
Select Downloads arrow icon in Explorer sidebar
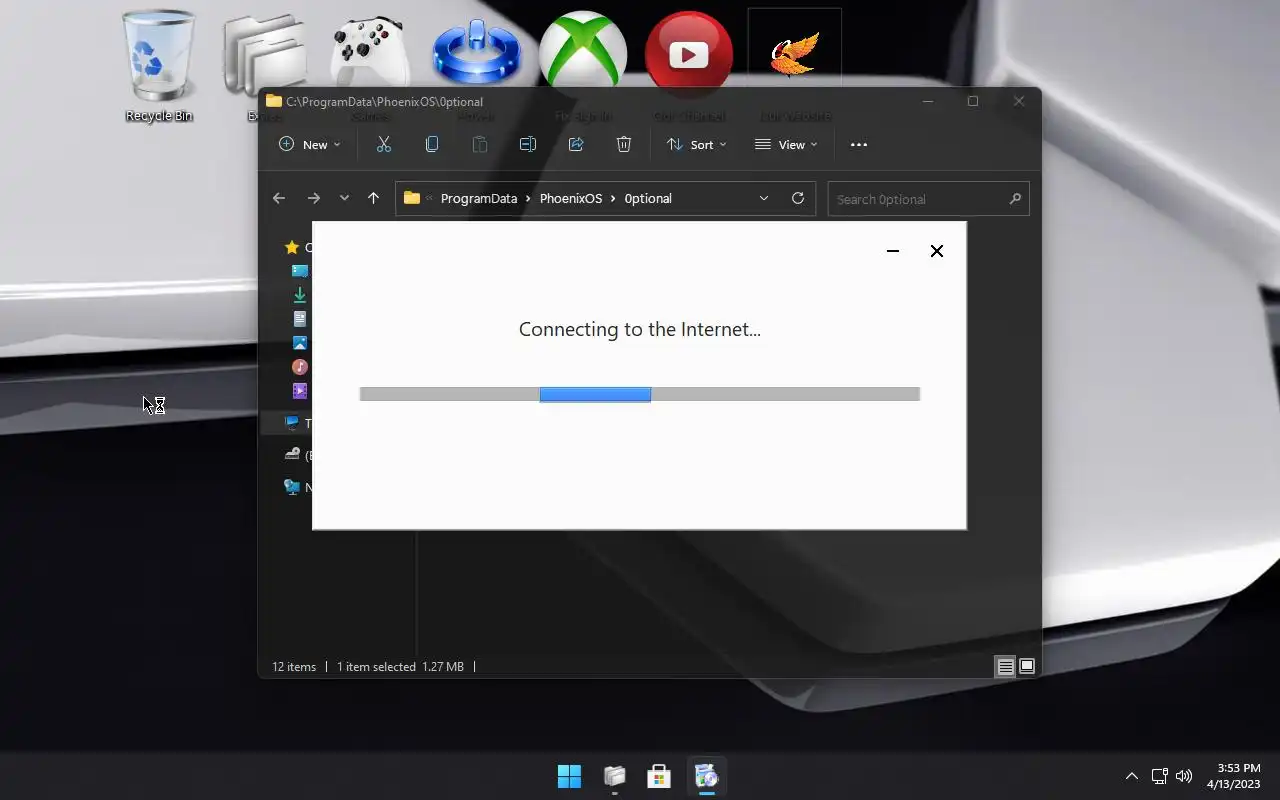pos(299,295)
